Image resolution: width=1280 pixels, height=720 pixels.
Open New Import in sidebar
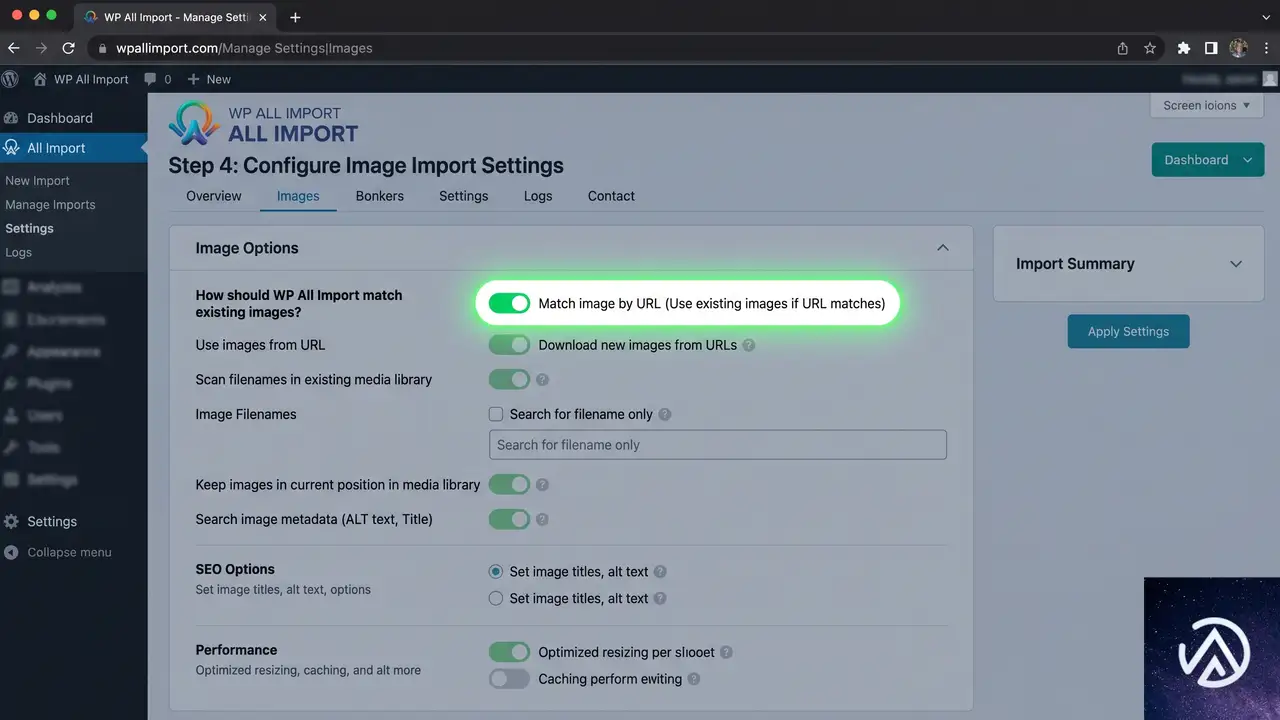pyautogui.click(x=38, y=181)
